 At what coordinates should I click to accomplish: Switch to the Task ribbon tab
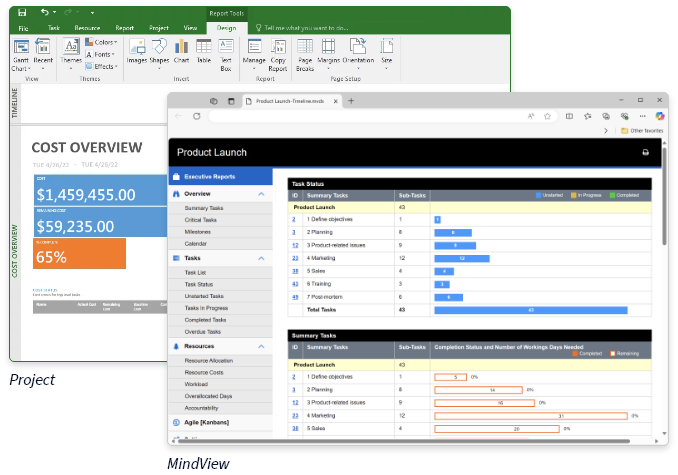coord(54,28)
